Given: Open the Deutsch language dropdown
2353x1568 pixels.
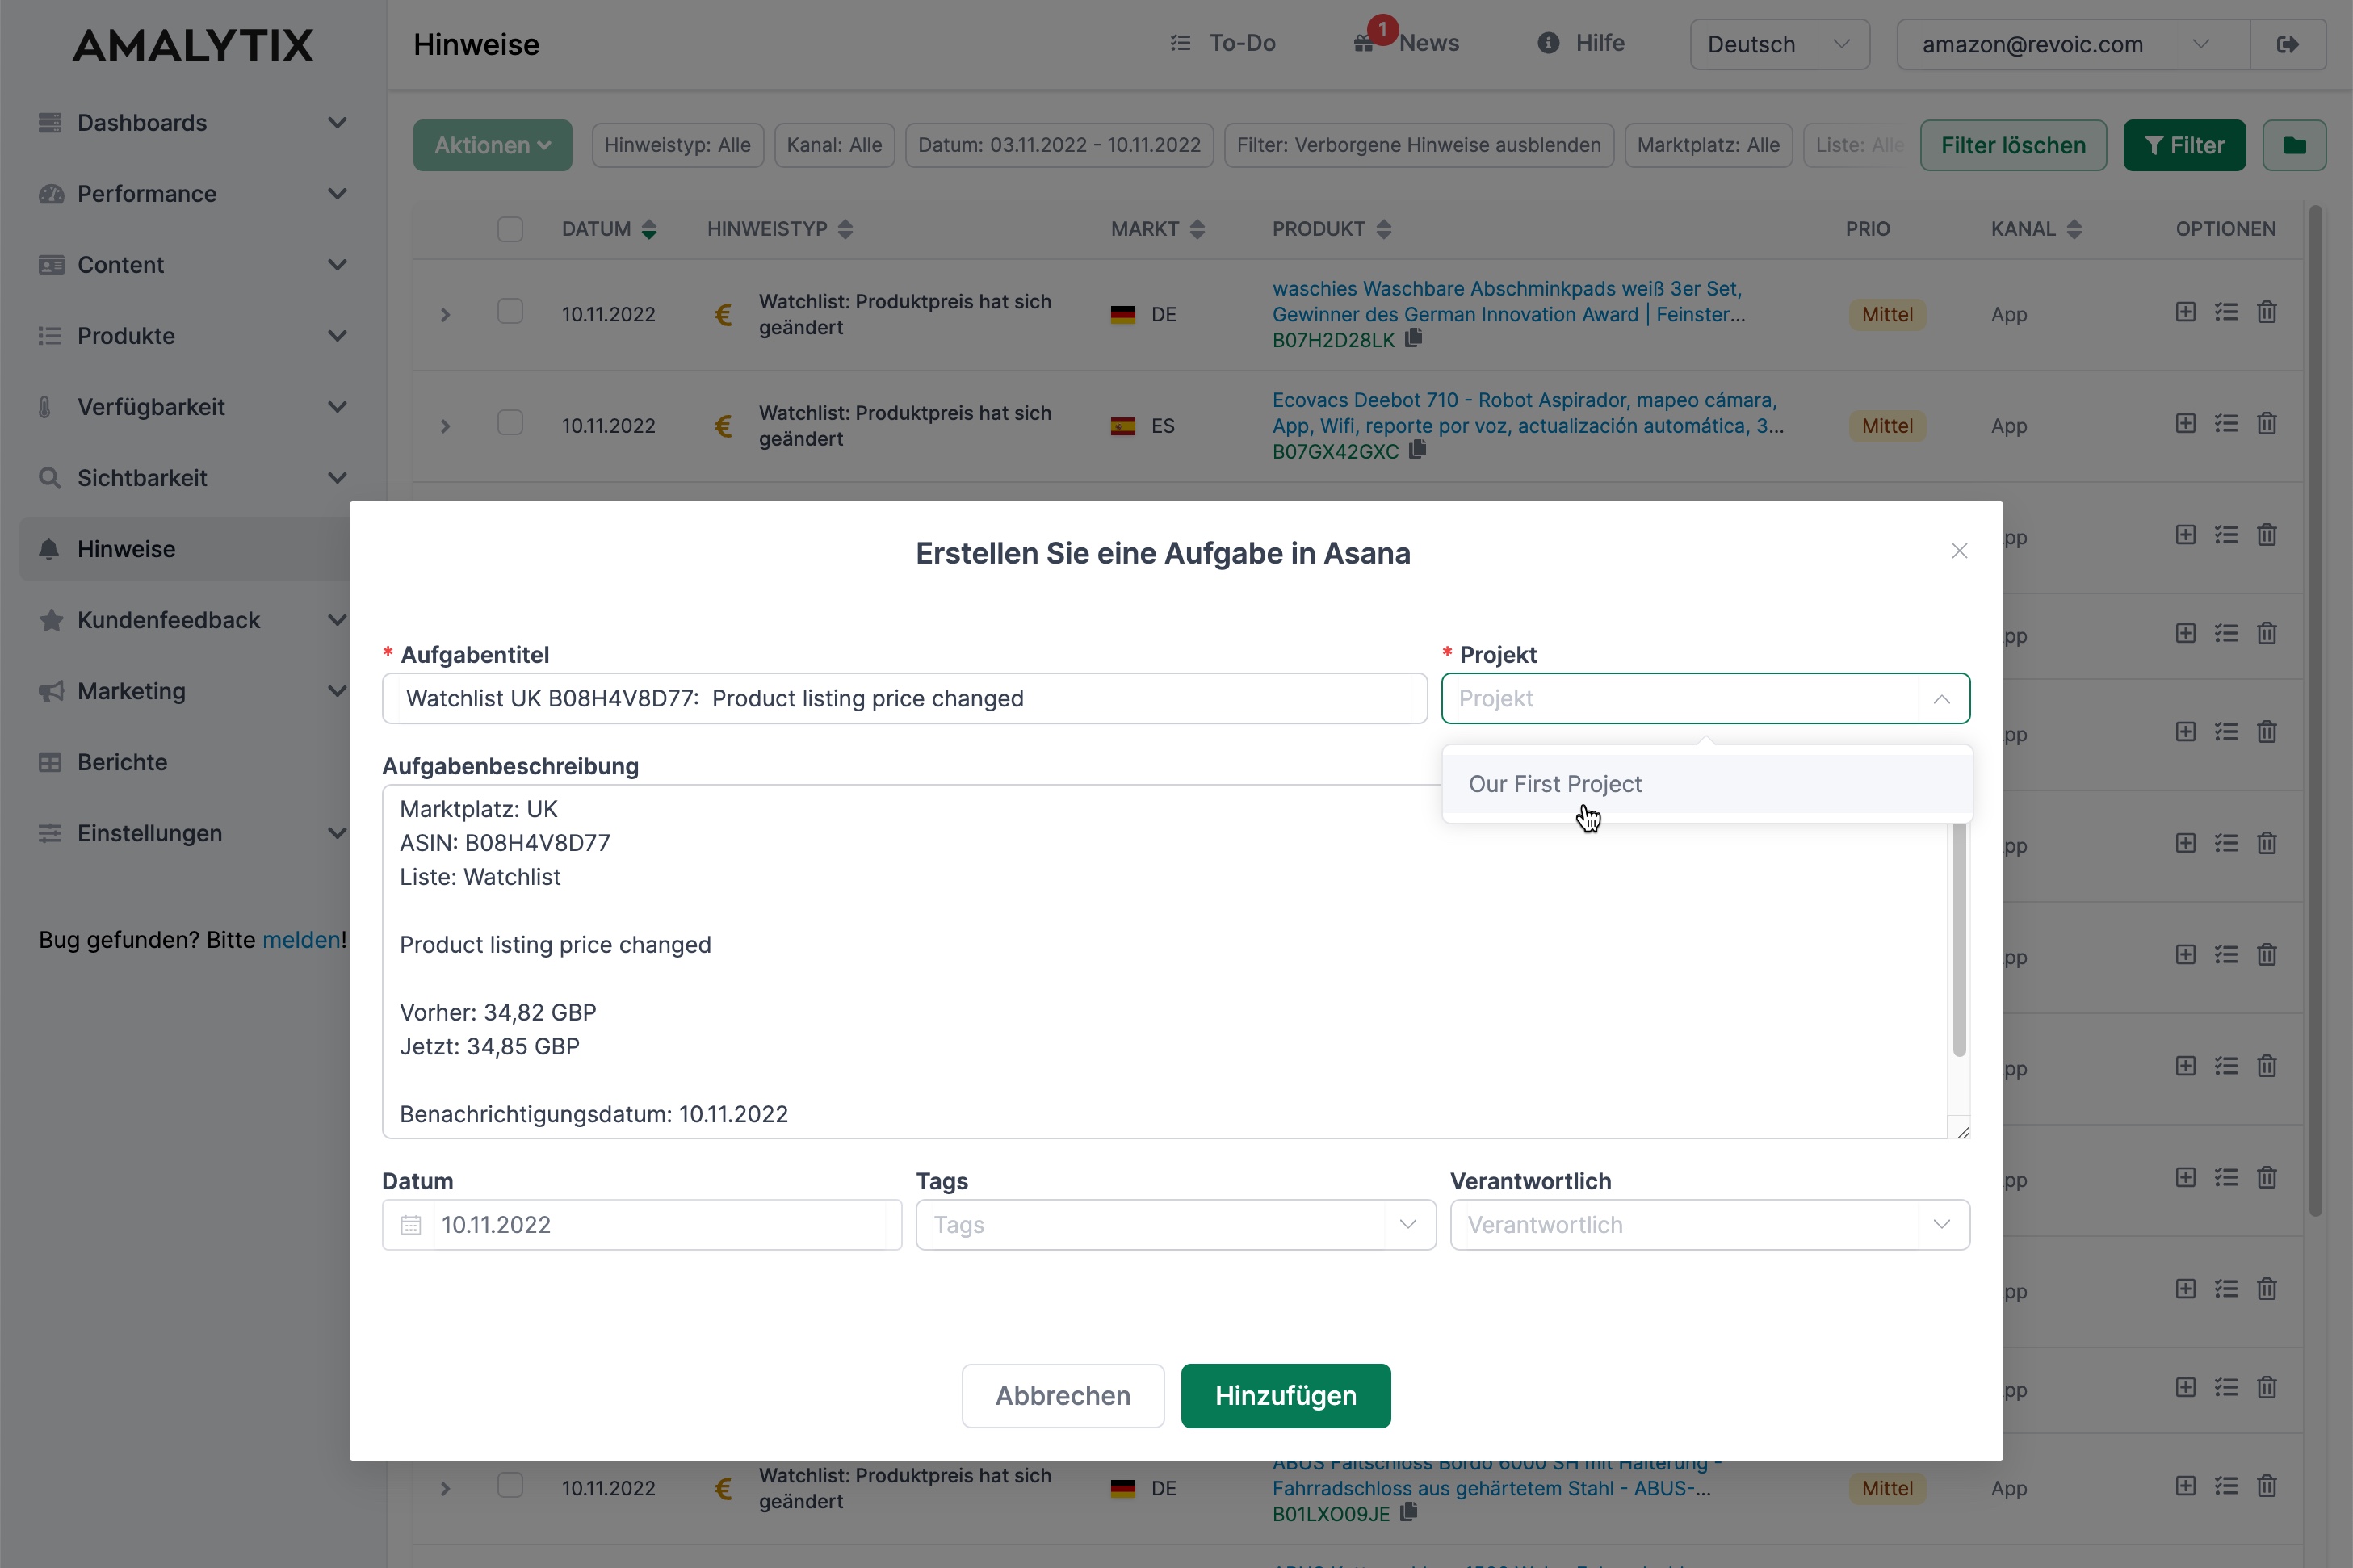Looking at the screenshot, I should tap(1779, 44).
